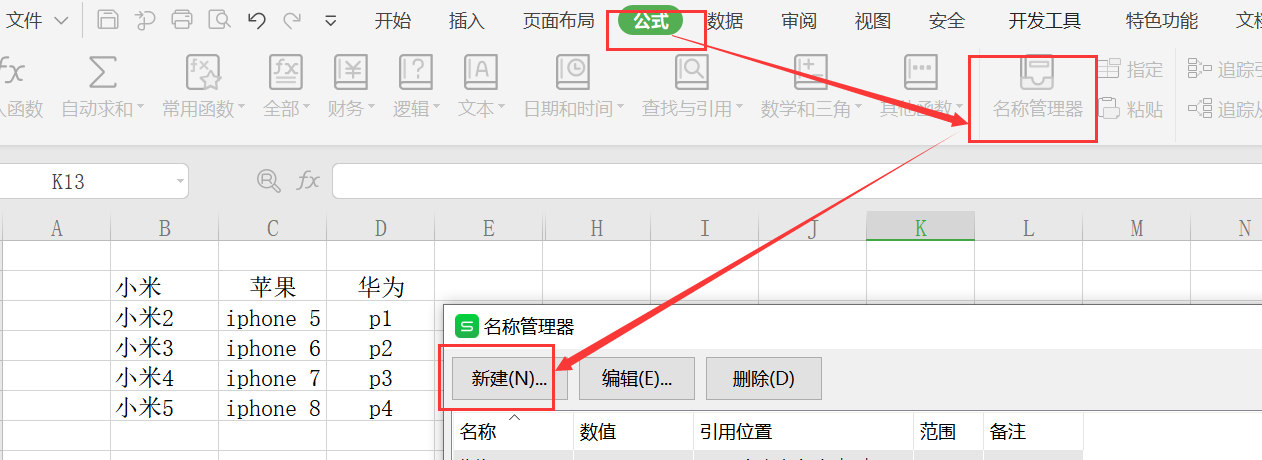Switch to the 安全 tab
The image size is (1262, 460).
click(x=947, y=21)
